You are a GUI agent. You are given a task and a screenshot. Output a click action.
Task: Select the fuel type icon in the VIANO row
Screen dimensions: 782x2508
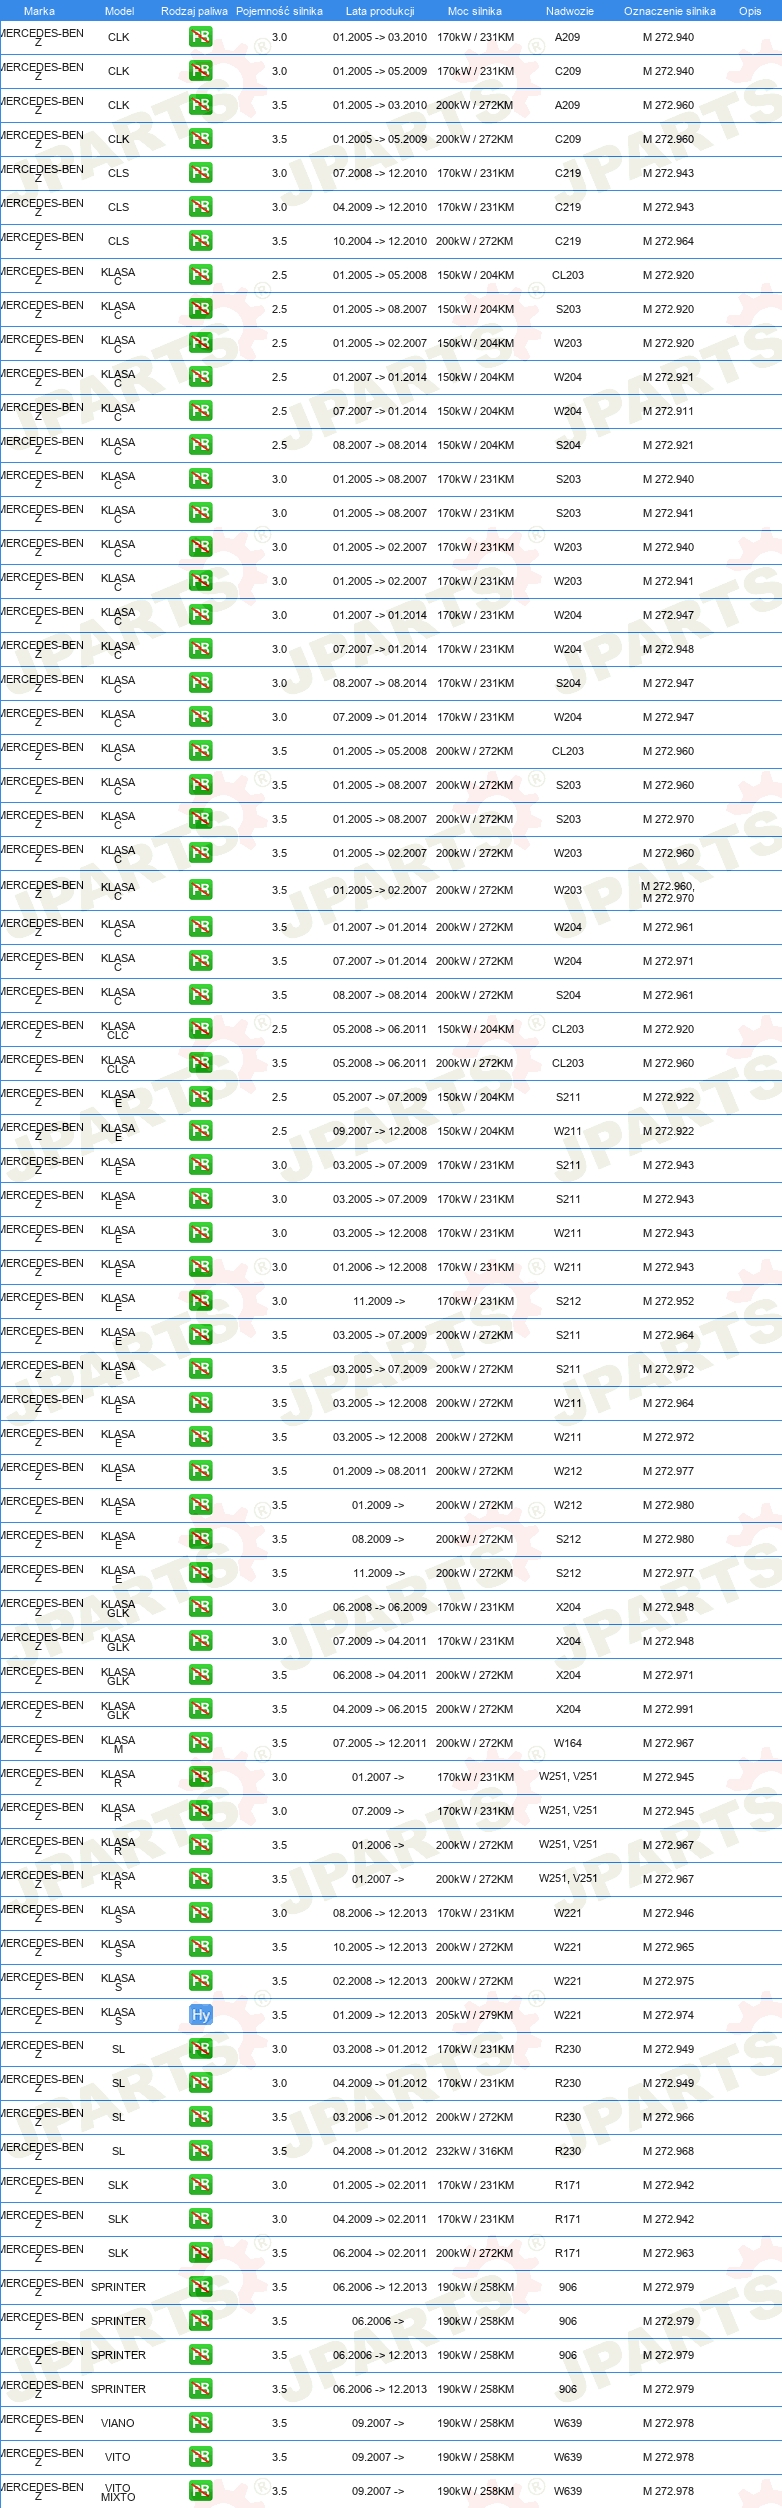pos(201,2423)
